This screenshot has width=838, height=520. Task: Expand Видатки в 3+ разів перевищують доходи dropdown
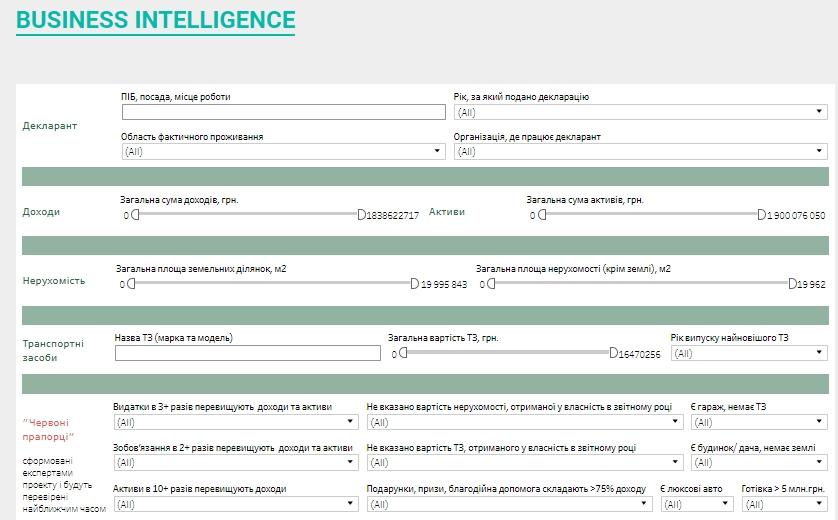coord(236,422)
